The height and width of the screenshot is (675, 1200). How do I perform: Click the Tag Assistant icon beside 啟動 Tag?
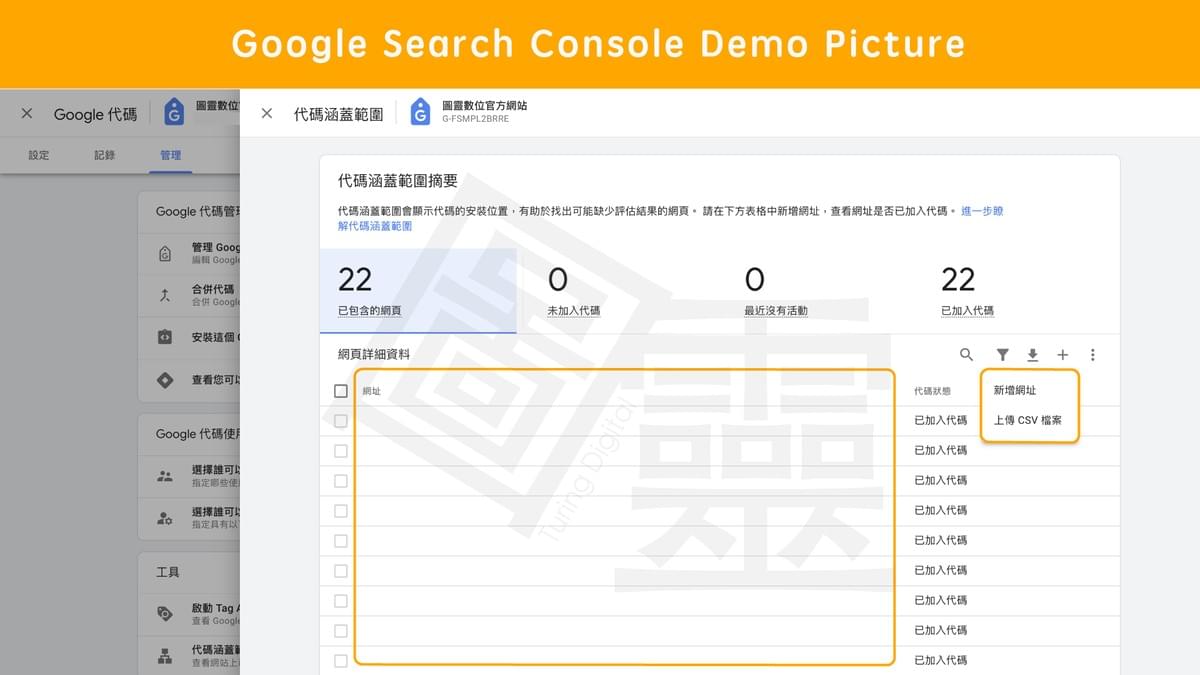(x=165, y=614)
